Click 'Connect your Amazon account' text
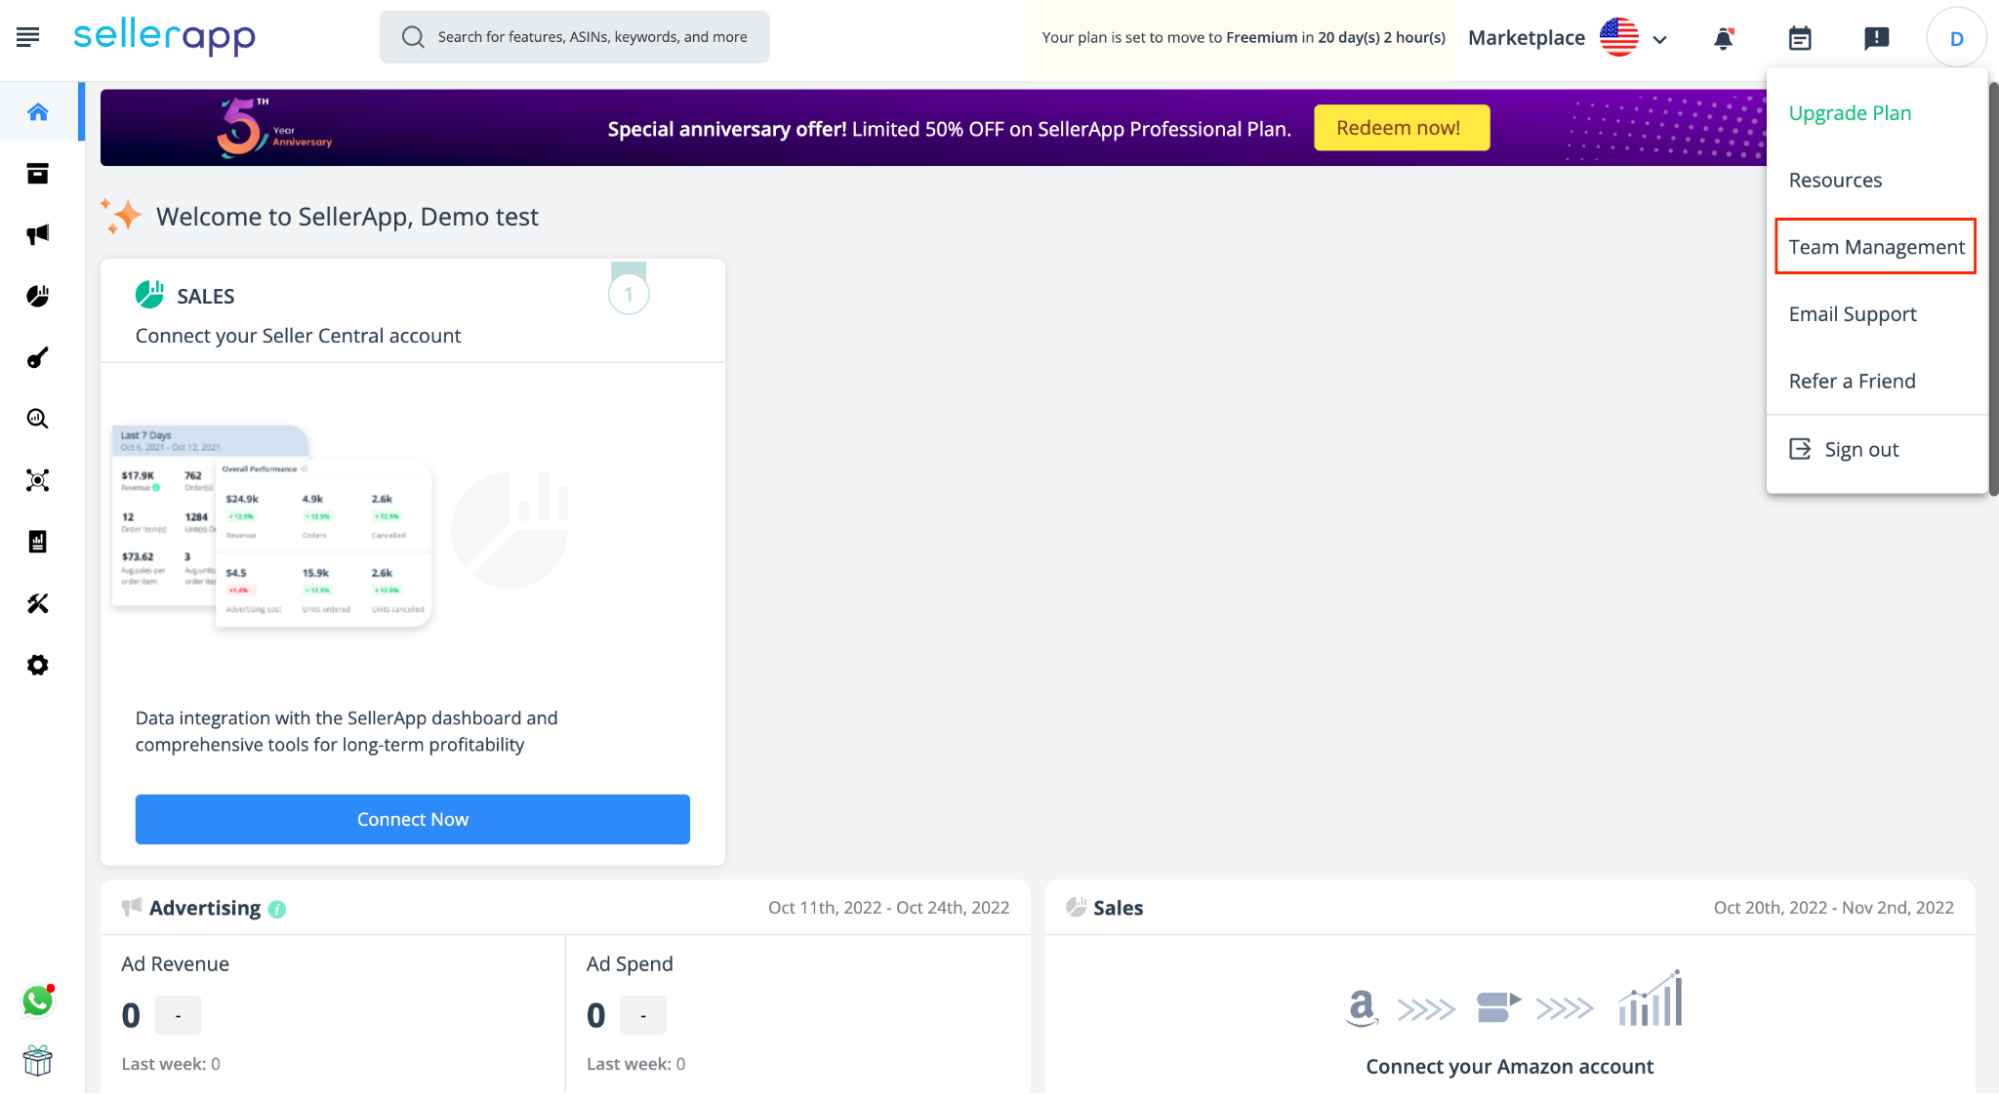Screen dimensions: 1999x1094 (1509, 1067)
